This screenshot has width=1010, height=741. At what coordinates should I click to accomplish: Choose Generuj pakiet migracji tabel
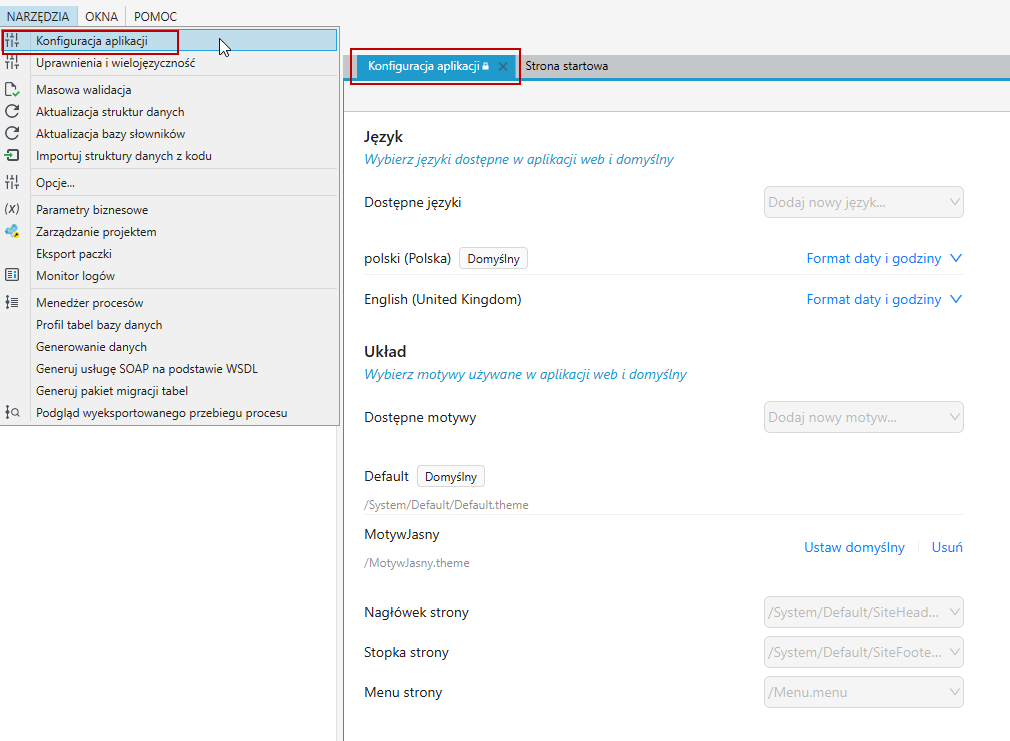click(112, 390)
